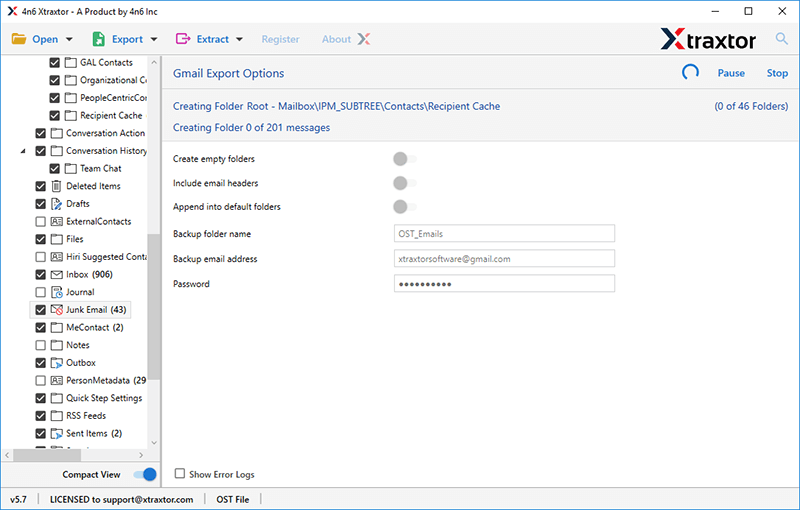The image size is (800, 510).
Task: Click the Team Chat folder icon
Action: [x=71, y=168]
